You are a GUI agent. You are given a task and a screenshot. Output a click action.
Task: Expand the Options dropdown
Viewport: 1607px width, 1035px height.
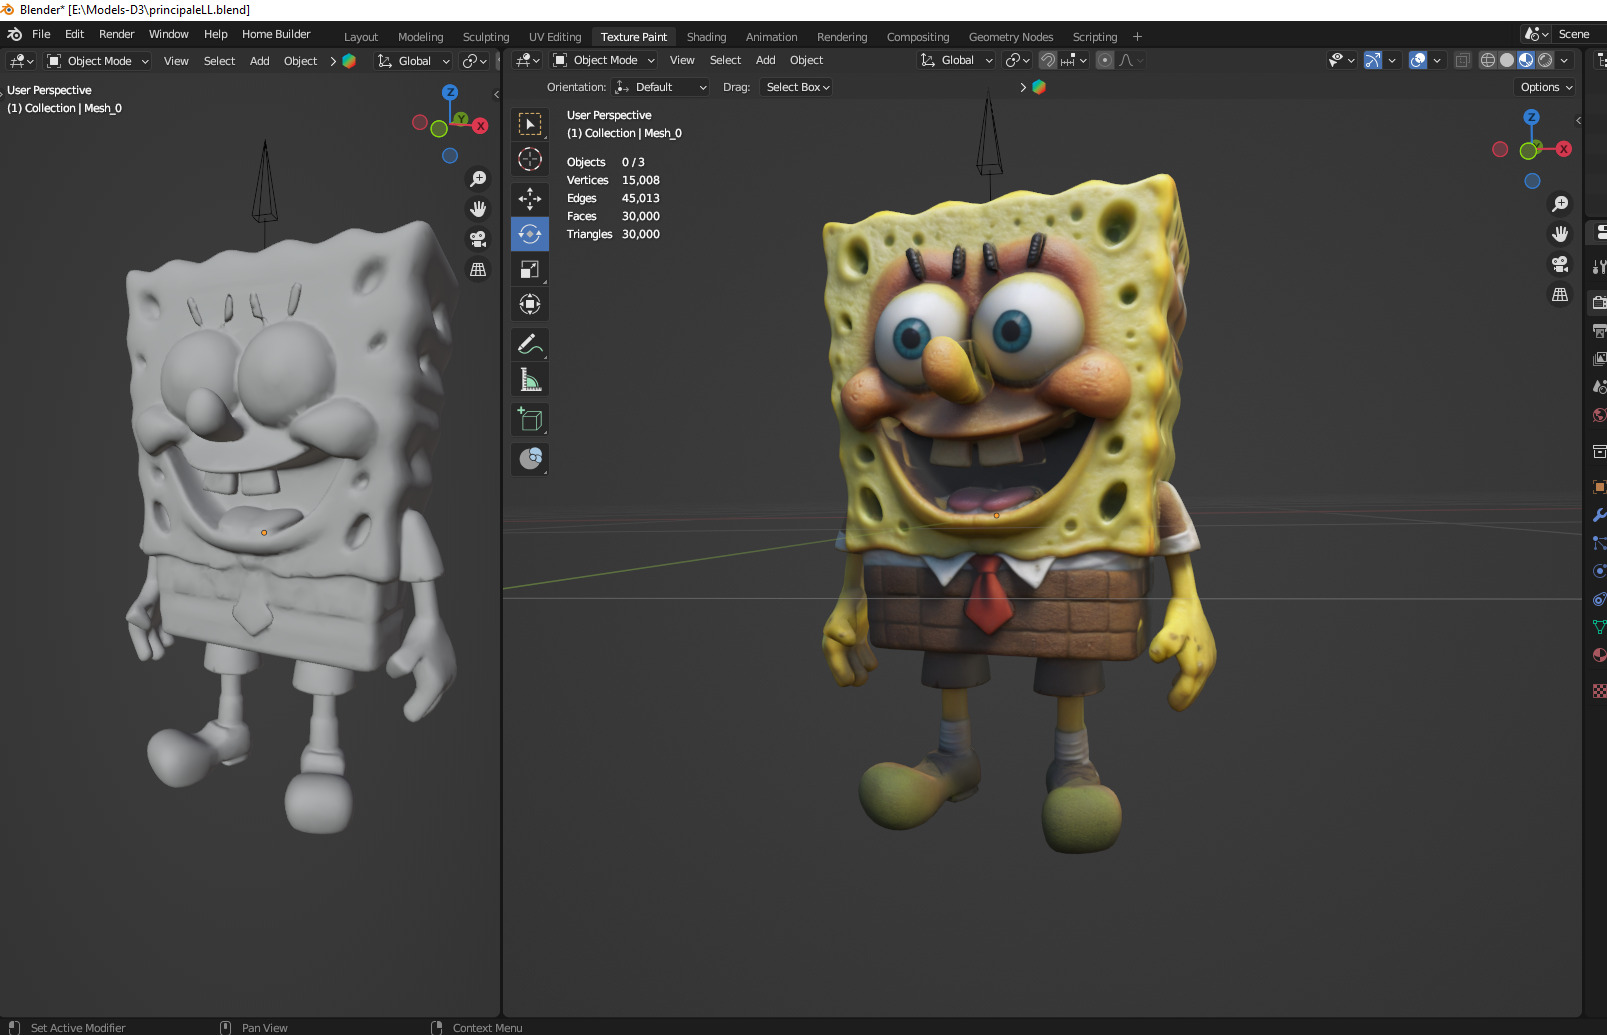(x=1546, y=87)
